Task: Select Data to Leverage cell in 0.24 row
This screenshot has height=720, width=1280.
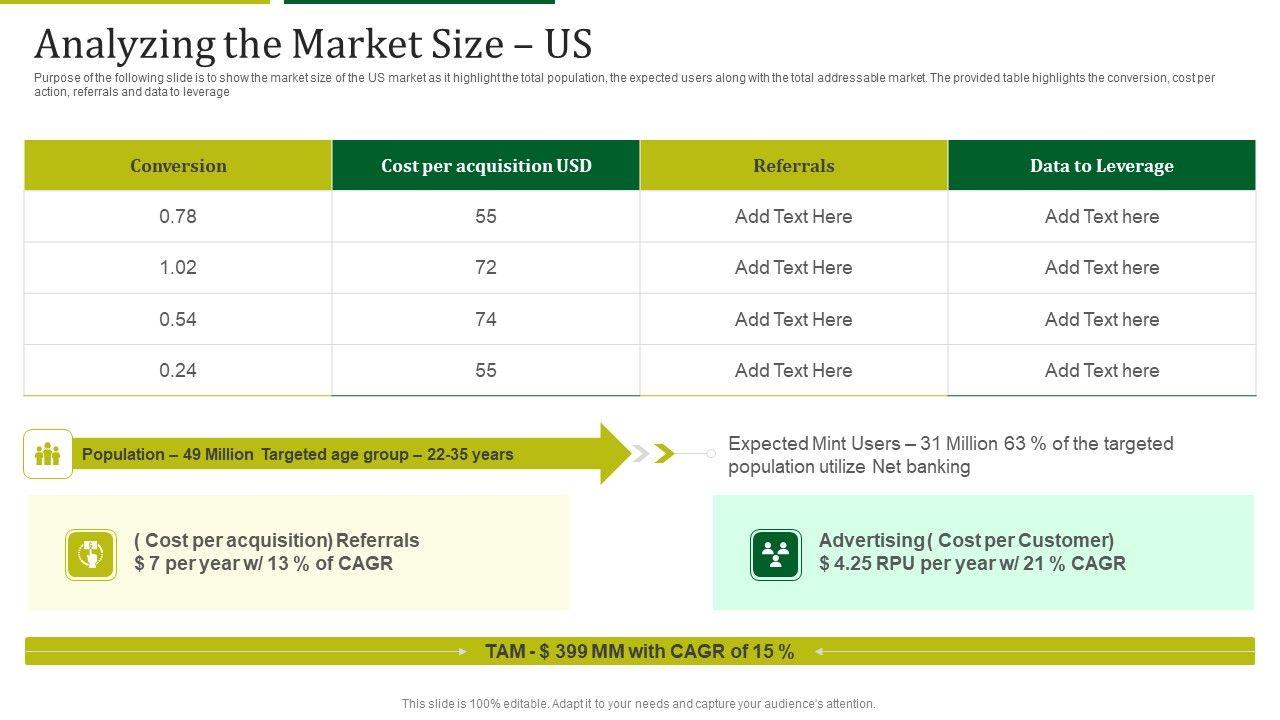Action: point(1102,371)
